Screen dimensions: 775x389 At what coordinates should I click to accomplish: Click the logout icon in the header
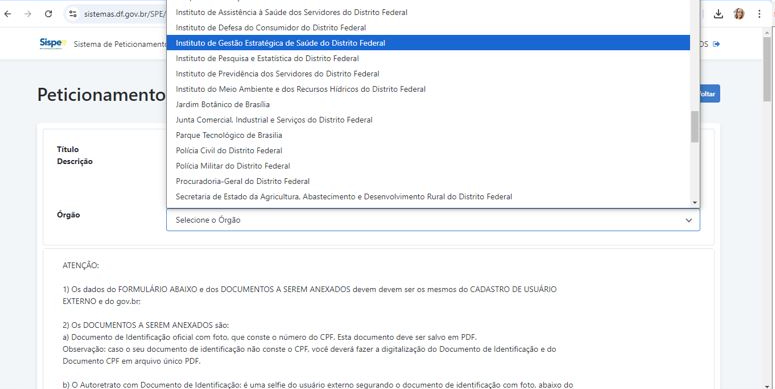[716, 44]
